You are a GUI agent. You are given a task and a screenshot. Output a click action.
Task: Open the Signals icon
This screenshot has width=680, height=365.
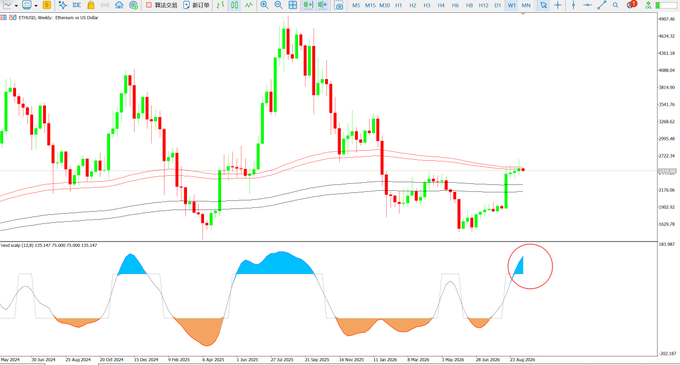(105, 5)
